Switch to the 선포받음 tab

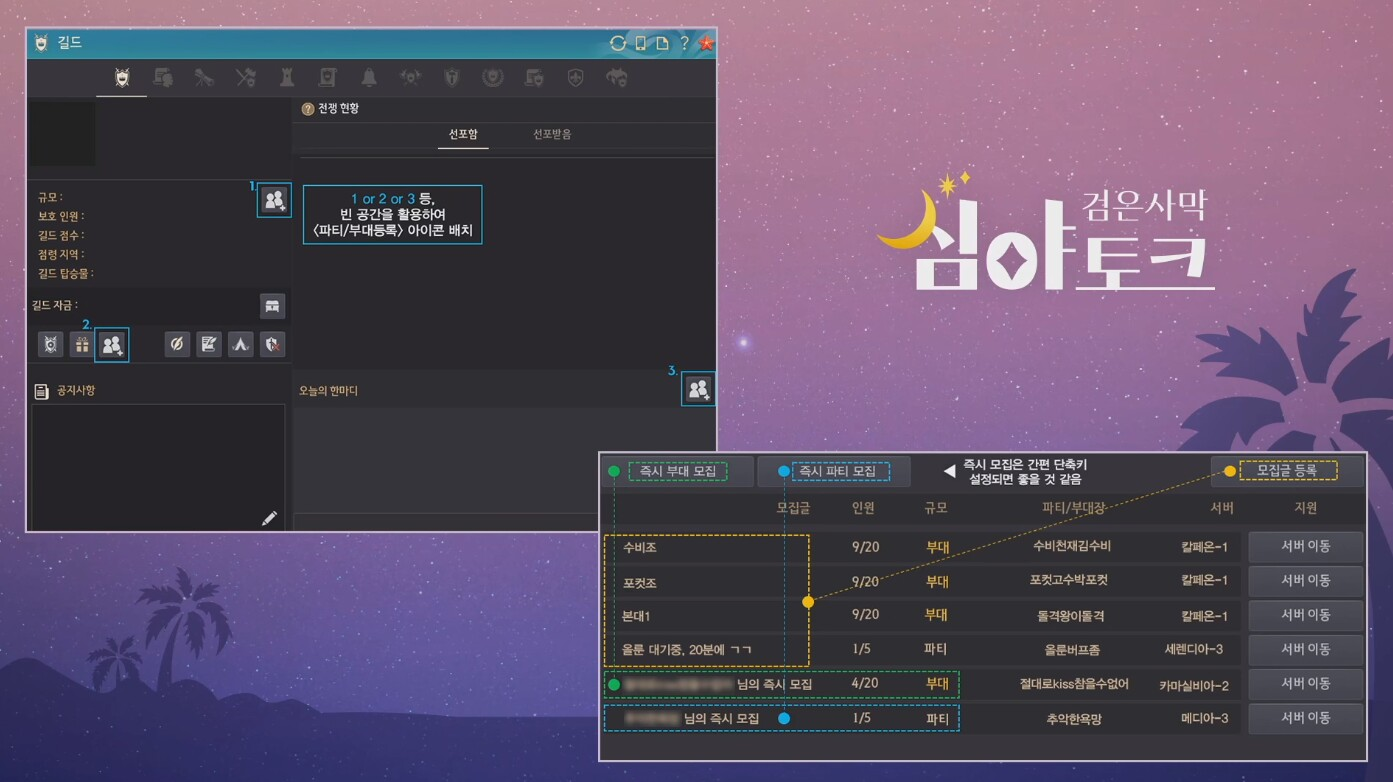pos(552,134)
